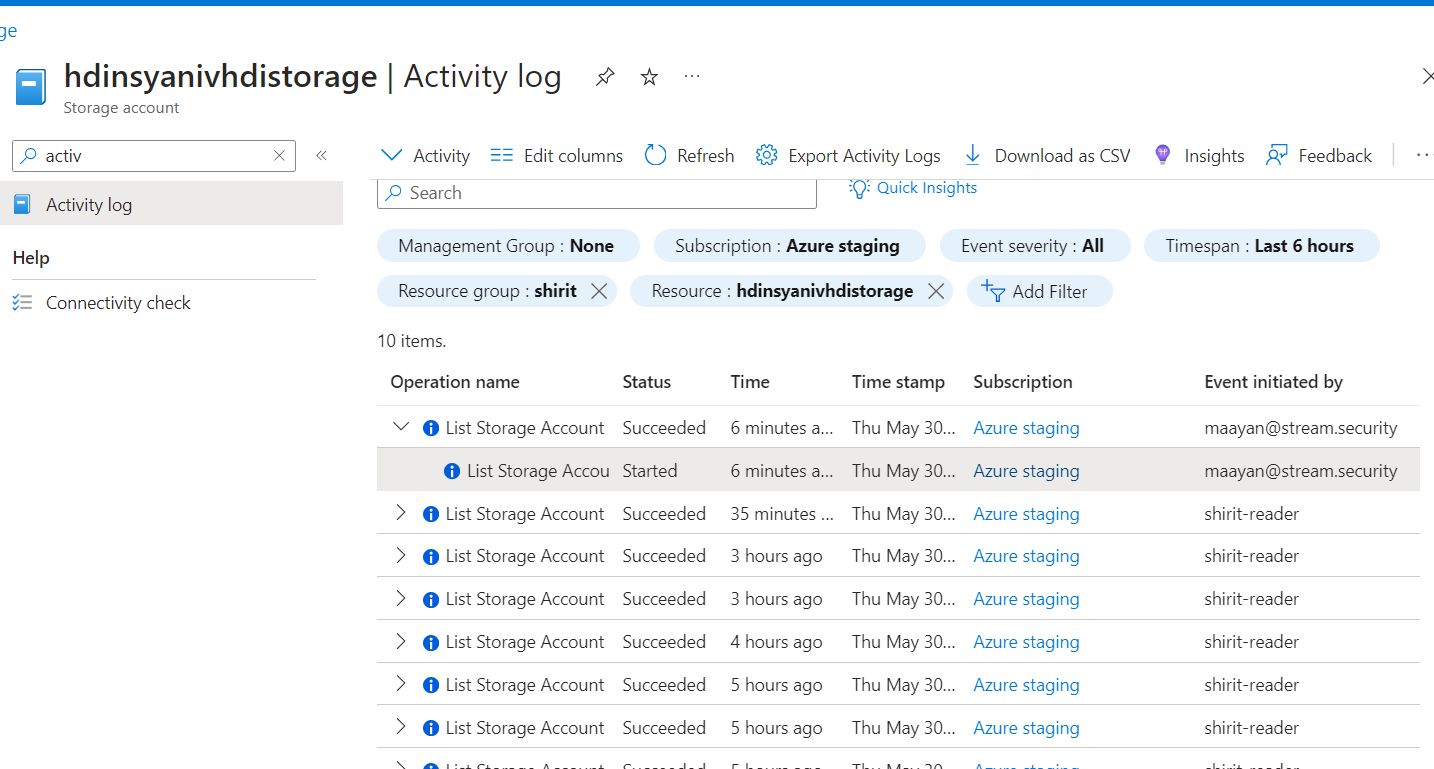Open Azure staging link in the Started row

(1026, 471)
